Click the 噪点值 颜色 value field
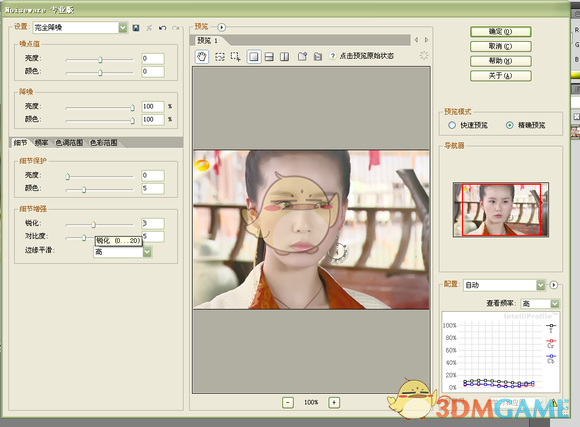This screenshot has height=427, width=580. pos(153,71)
